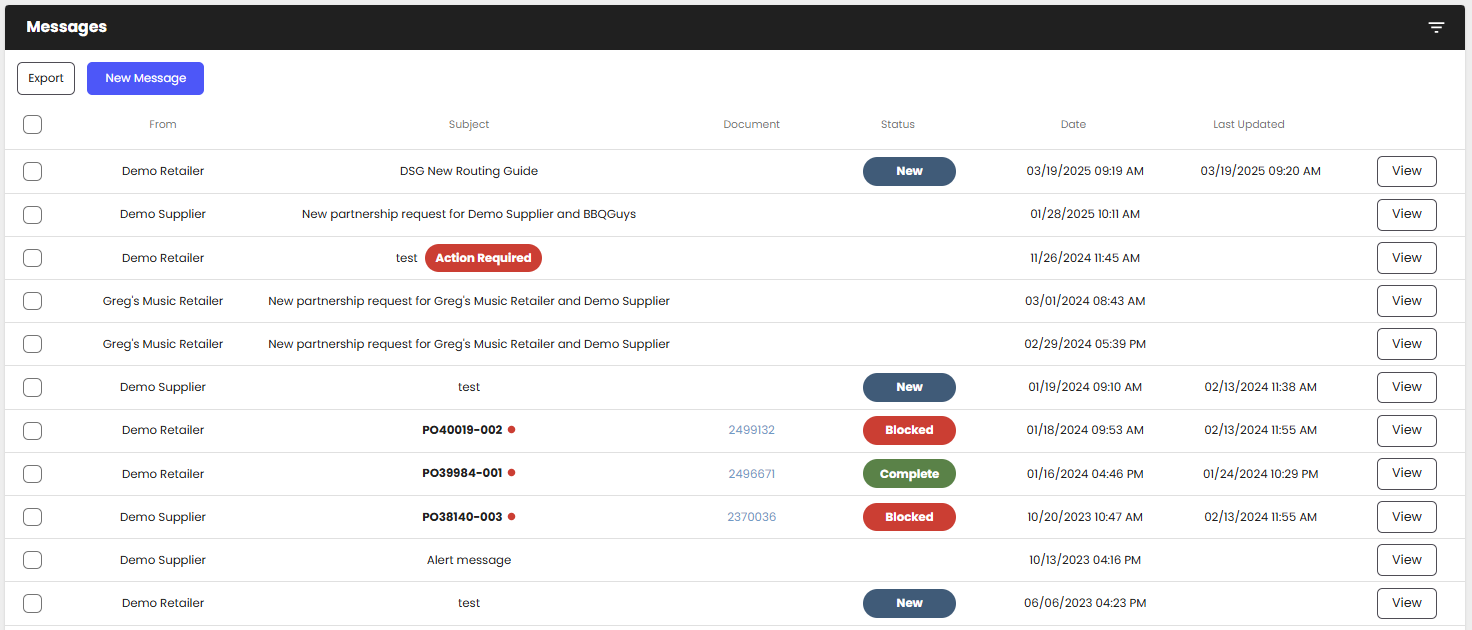Check the DSG New Routing Guide row checkbox

coord(32,171)
